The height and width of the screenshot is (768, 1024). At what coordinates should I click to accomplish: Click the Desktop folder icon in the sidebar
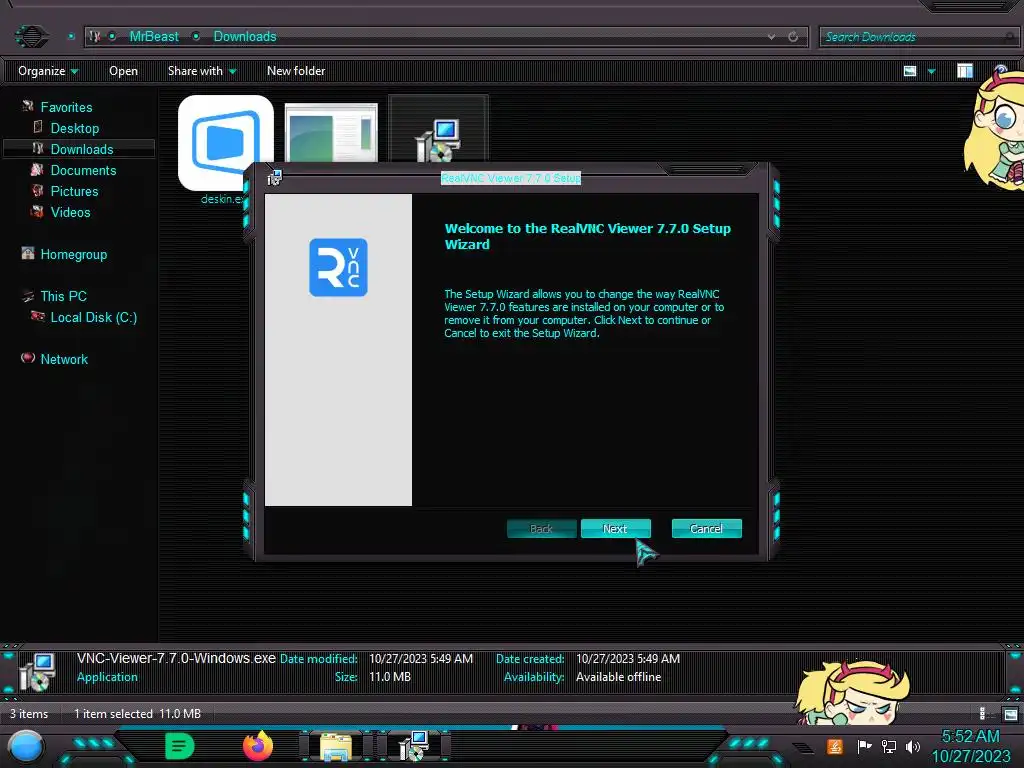pos(38,127)
